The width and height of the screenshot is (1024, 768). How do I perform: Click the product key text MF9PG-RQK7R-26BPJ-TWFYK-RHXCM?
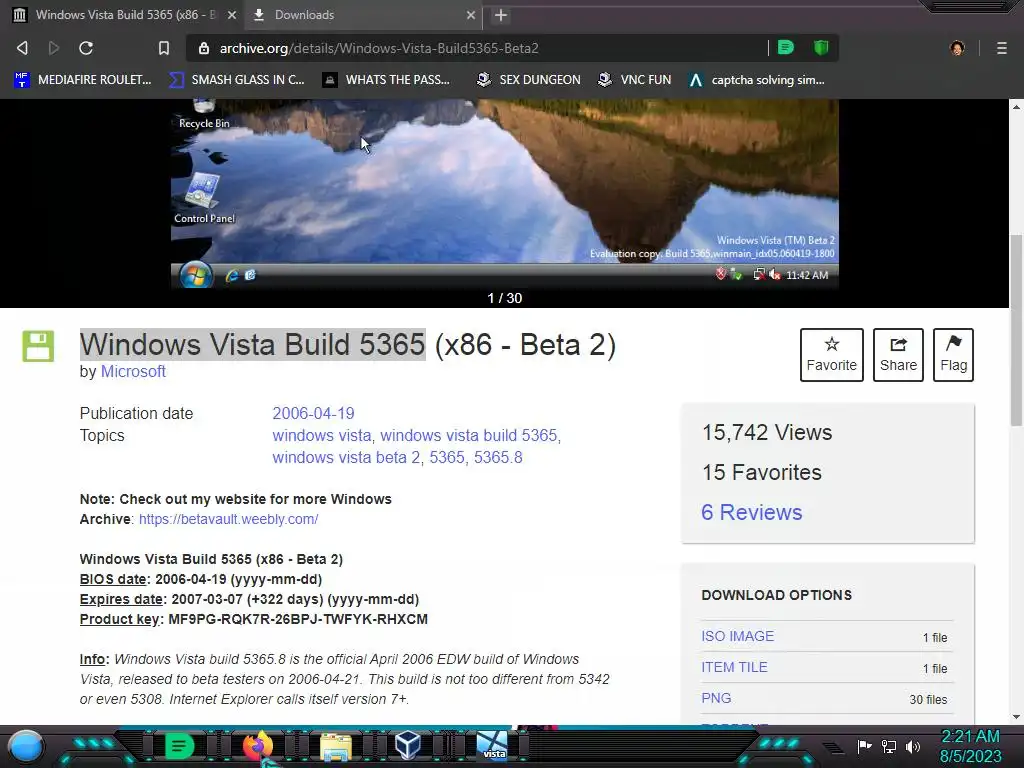pos(298,619)
